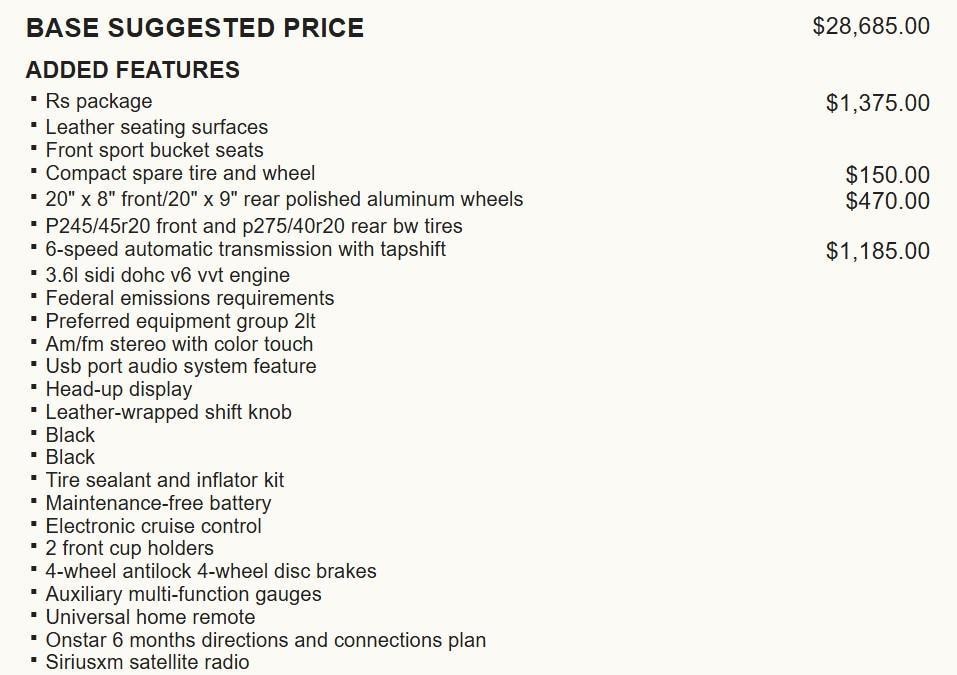
Task: Select the Leather seating surfaces entry
Action: pos(157,127)
